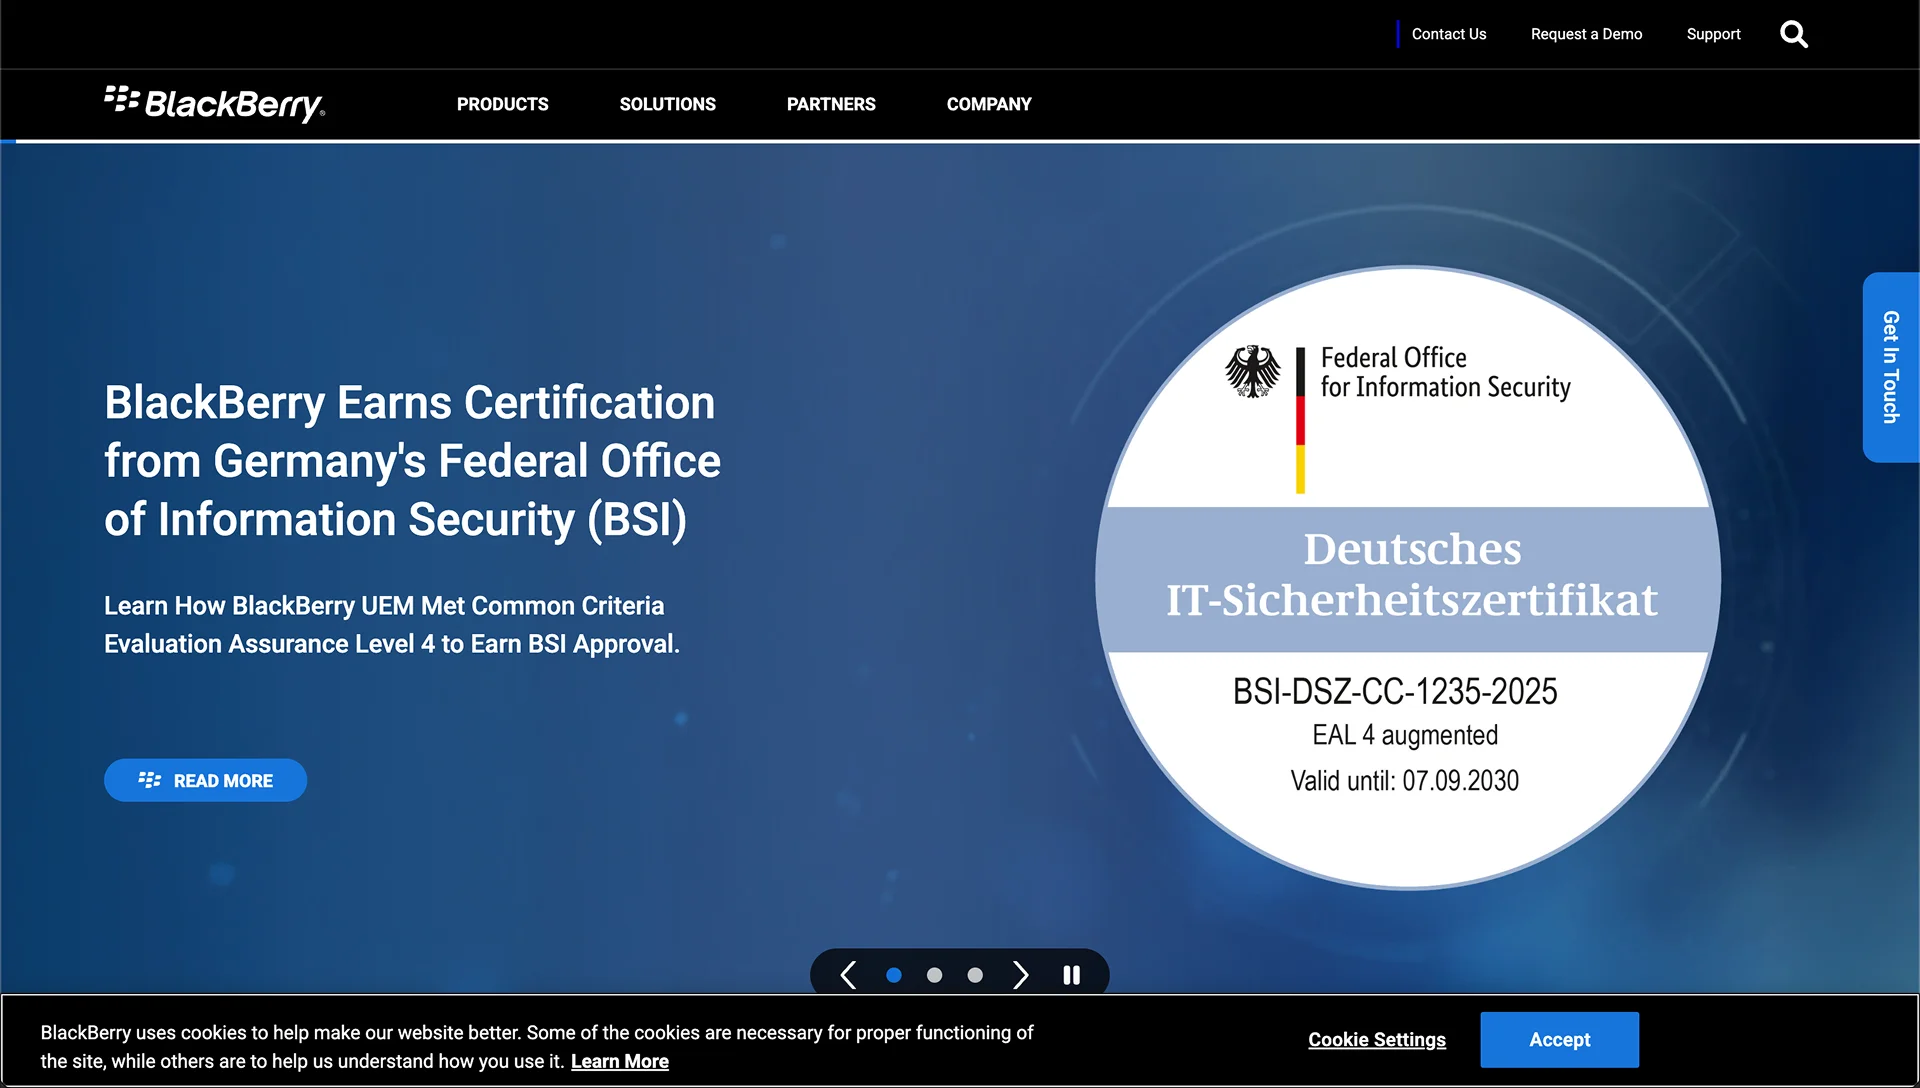Select the third carousel dot
Image resolution: width=1920 pixels, height=1088 pixels.
coord(974,974)
